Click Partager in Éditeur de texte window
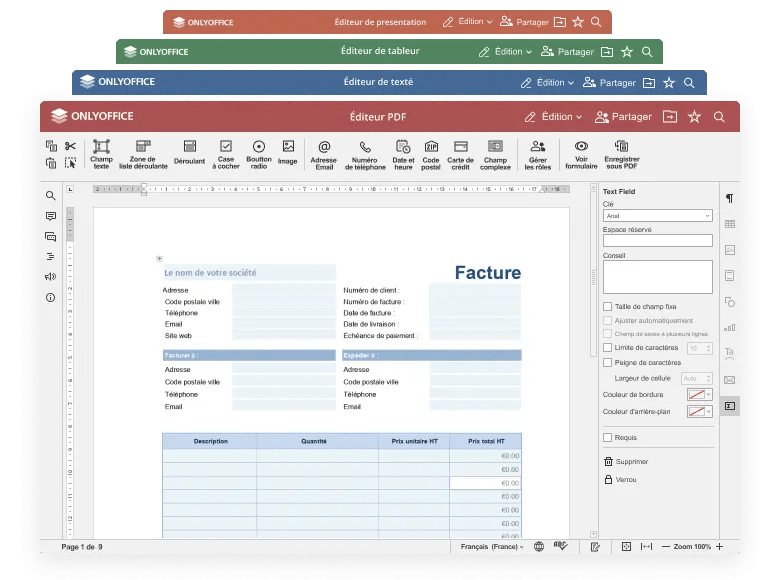Viewport: 780px width, 580px height. tap(609, 83)
